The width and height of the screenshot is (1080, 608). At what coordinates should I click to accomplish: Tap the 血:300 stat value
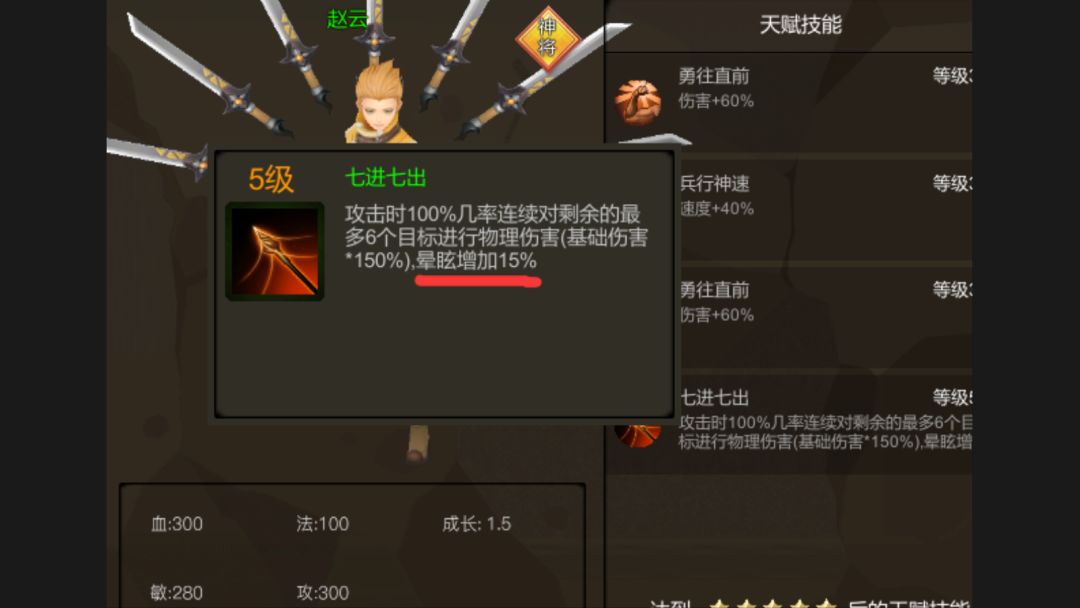click(x=177, y=524)
